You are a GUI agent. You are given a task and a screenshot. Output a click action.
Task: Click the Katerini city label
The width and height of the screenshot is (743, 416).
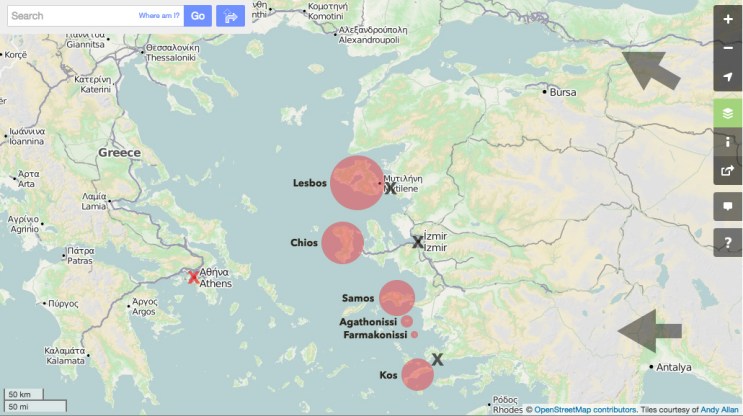coord(93,84)
